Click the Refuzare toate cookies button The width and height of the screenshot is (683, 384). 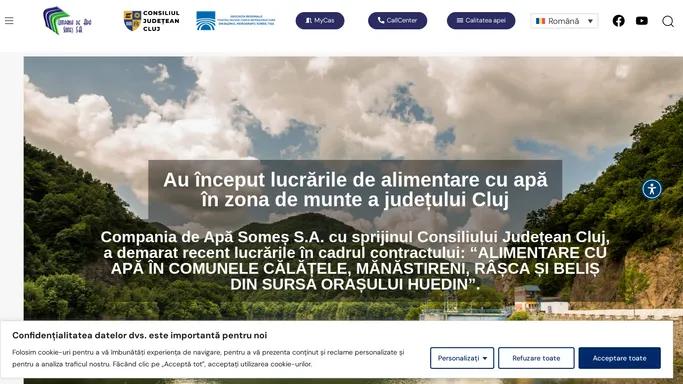[536, 358]
